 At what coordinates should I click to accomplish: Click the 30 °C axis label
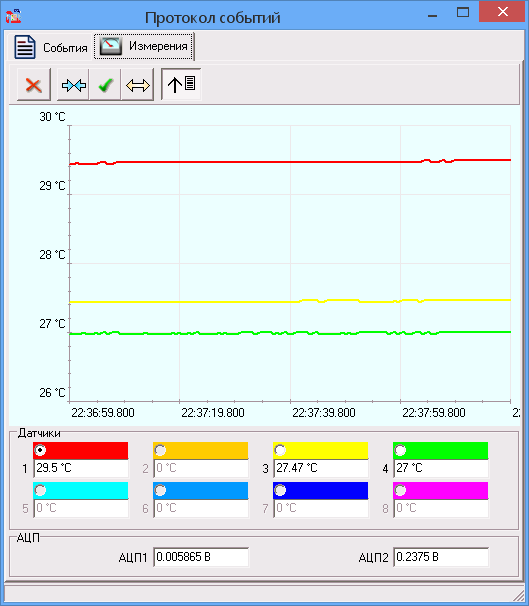point(52,117)
